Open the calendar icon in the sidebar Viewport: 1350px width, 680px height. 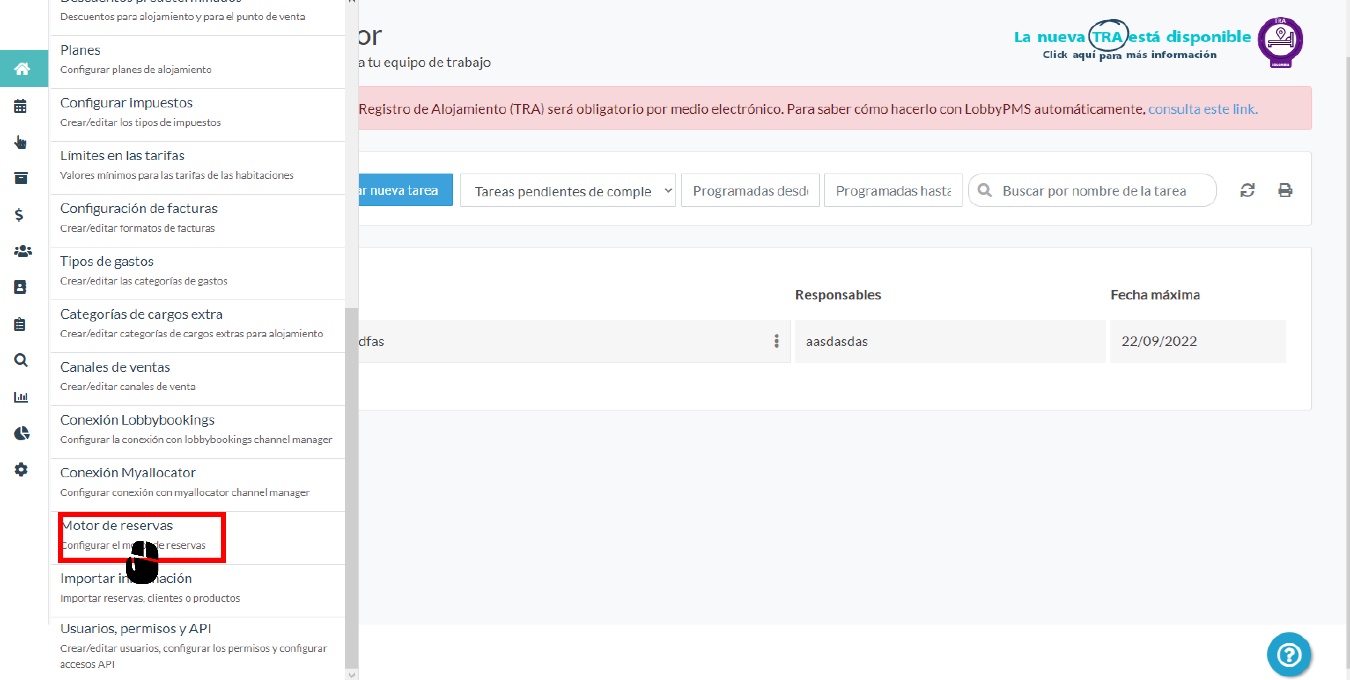21,106
